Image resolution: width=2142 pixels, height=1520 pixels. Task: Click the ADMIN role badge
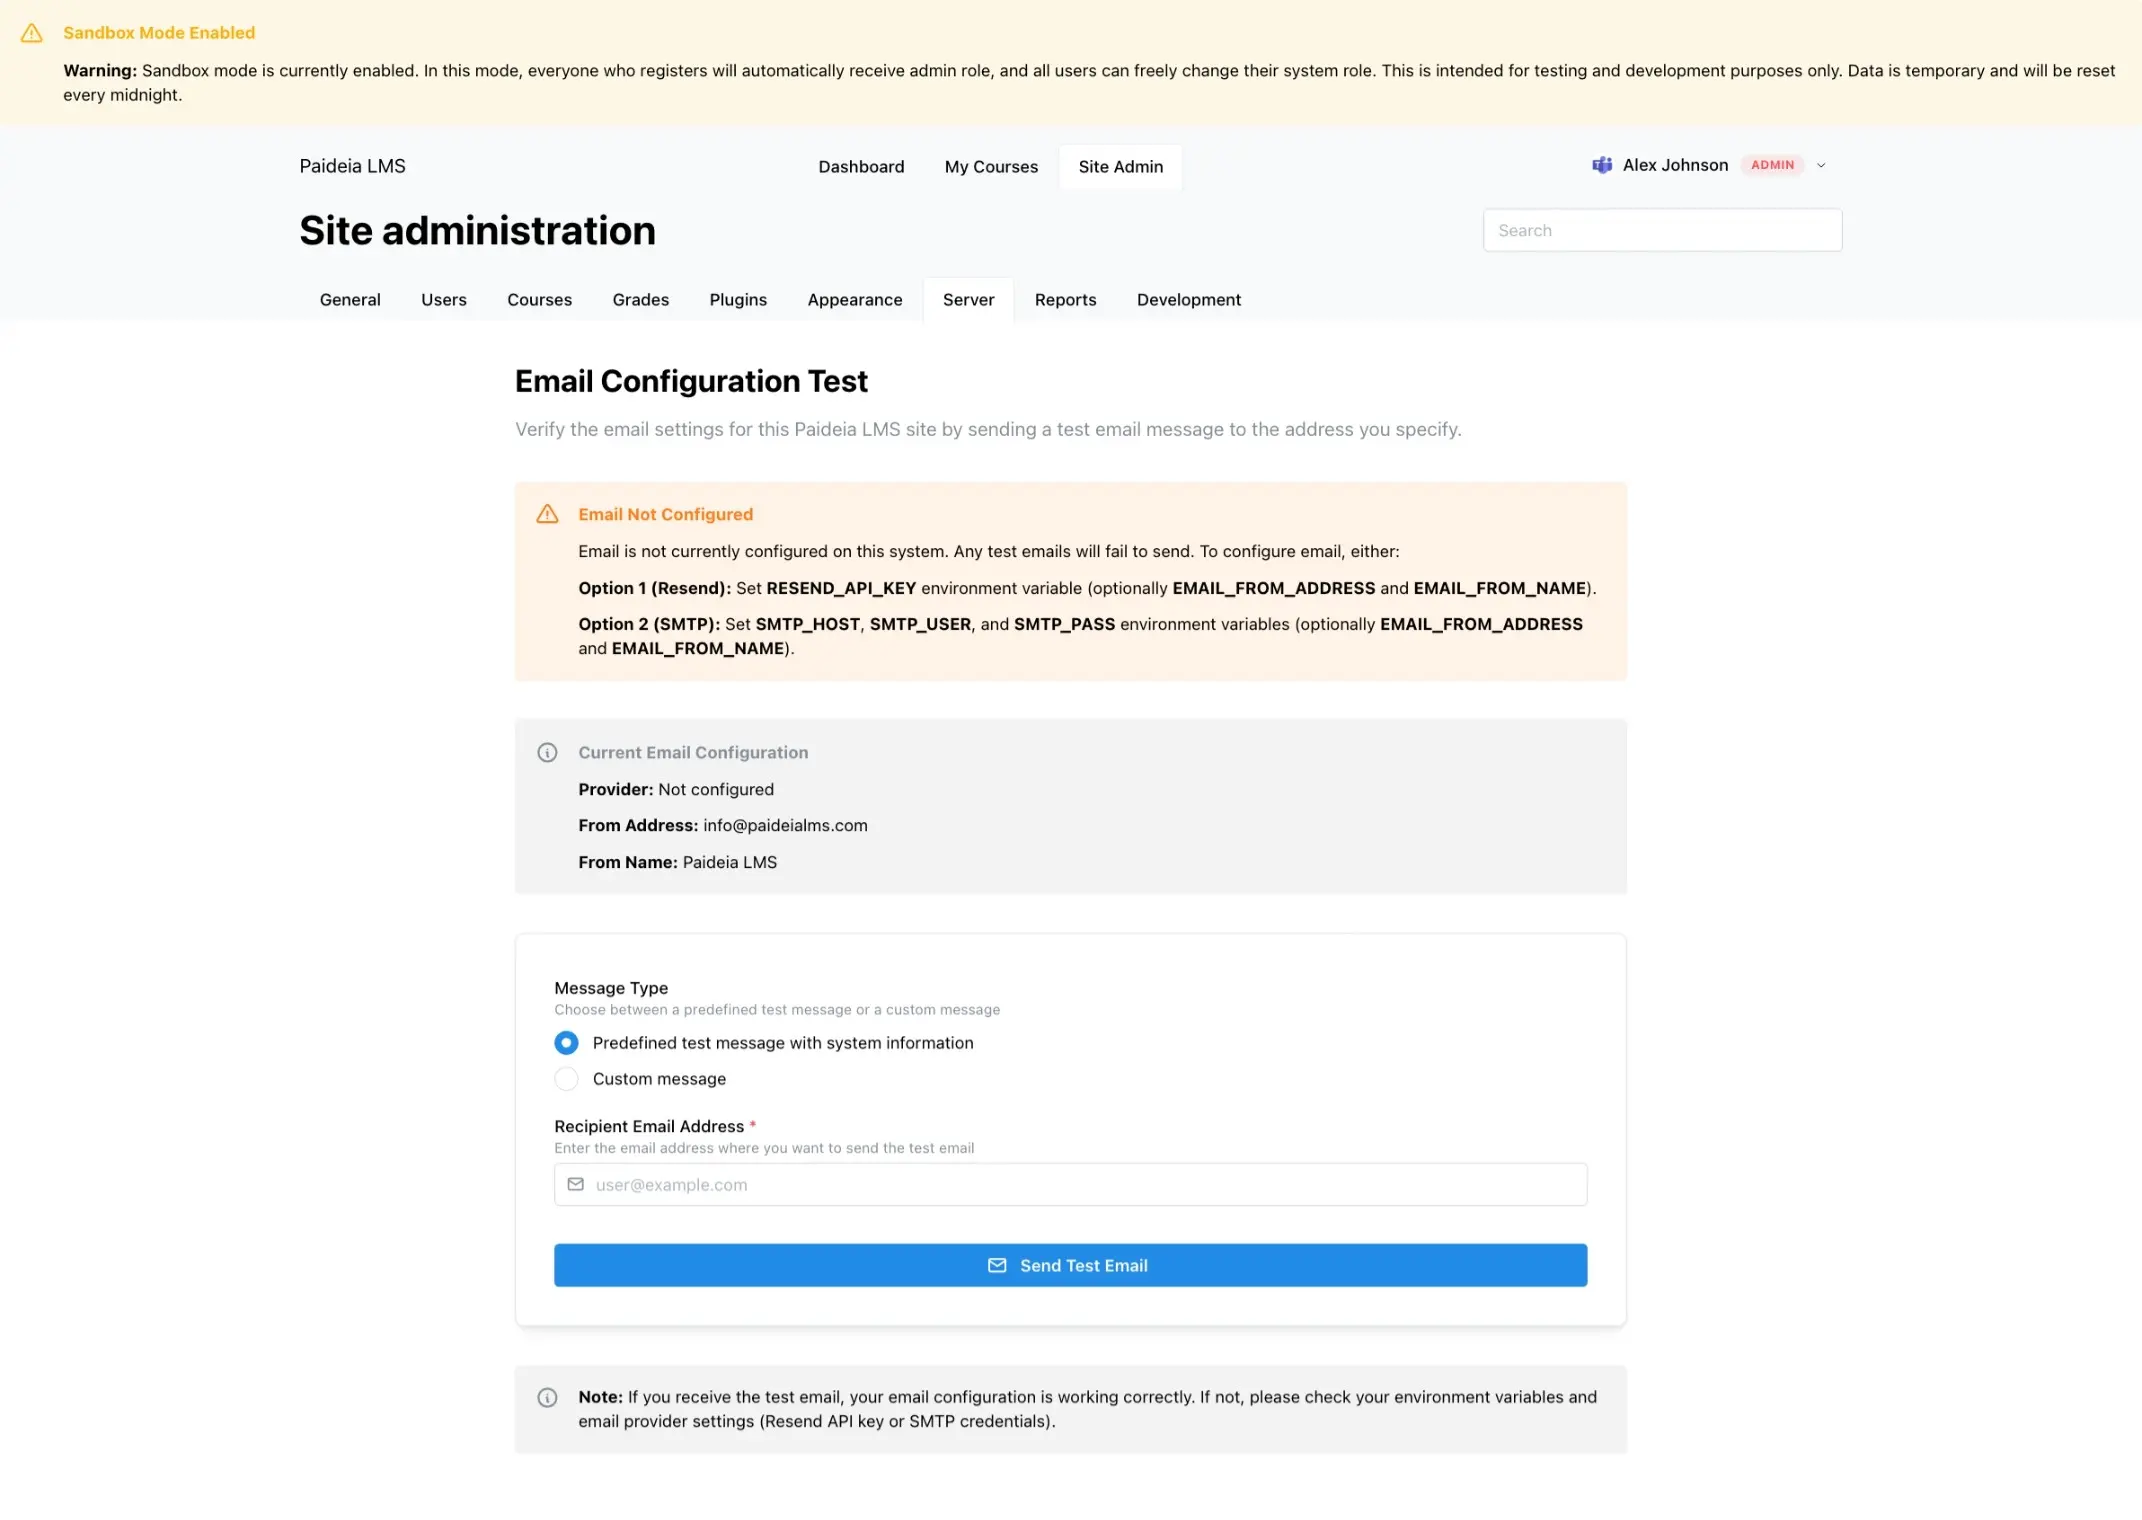tap(1772, 165)
